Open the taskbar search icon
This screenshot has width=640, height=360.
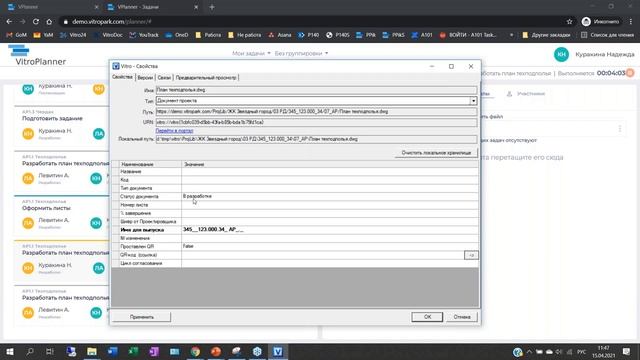tap(30, 351)
